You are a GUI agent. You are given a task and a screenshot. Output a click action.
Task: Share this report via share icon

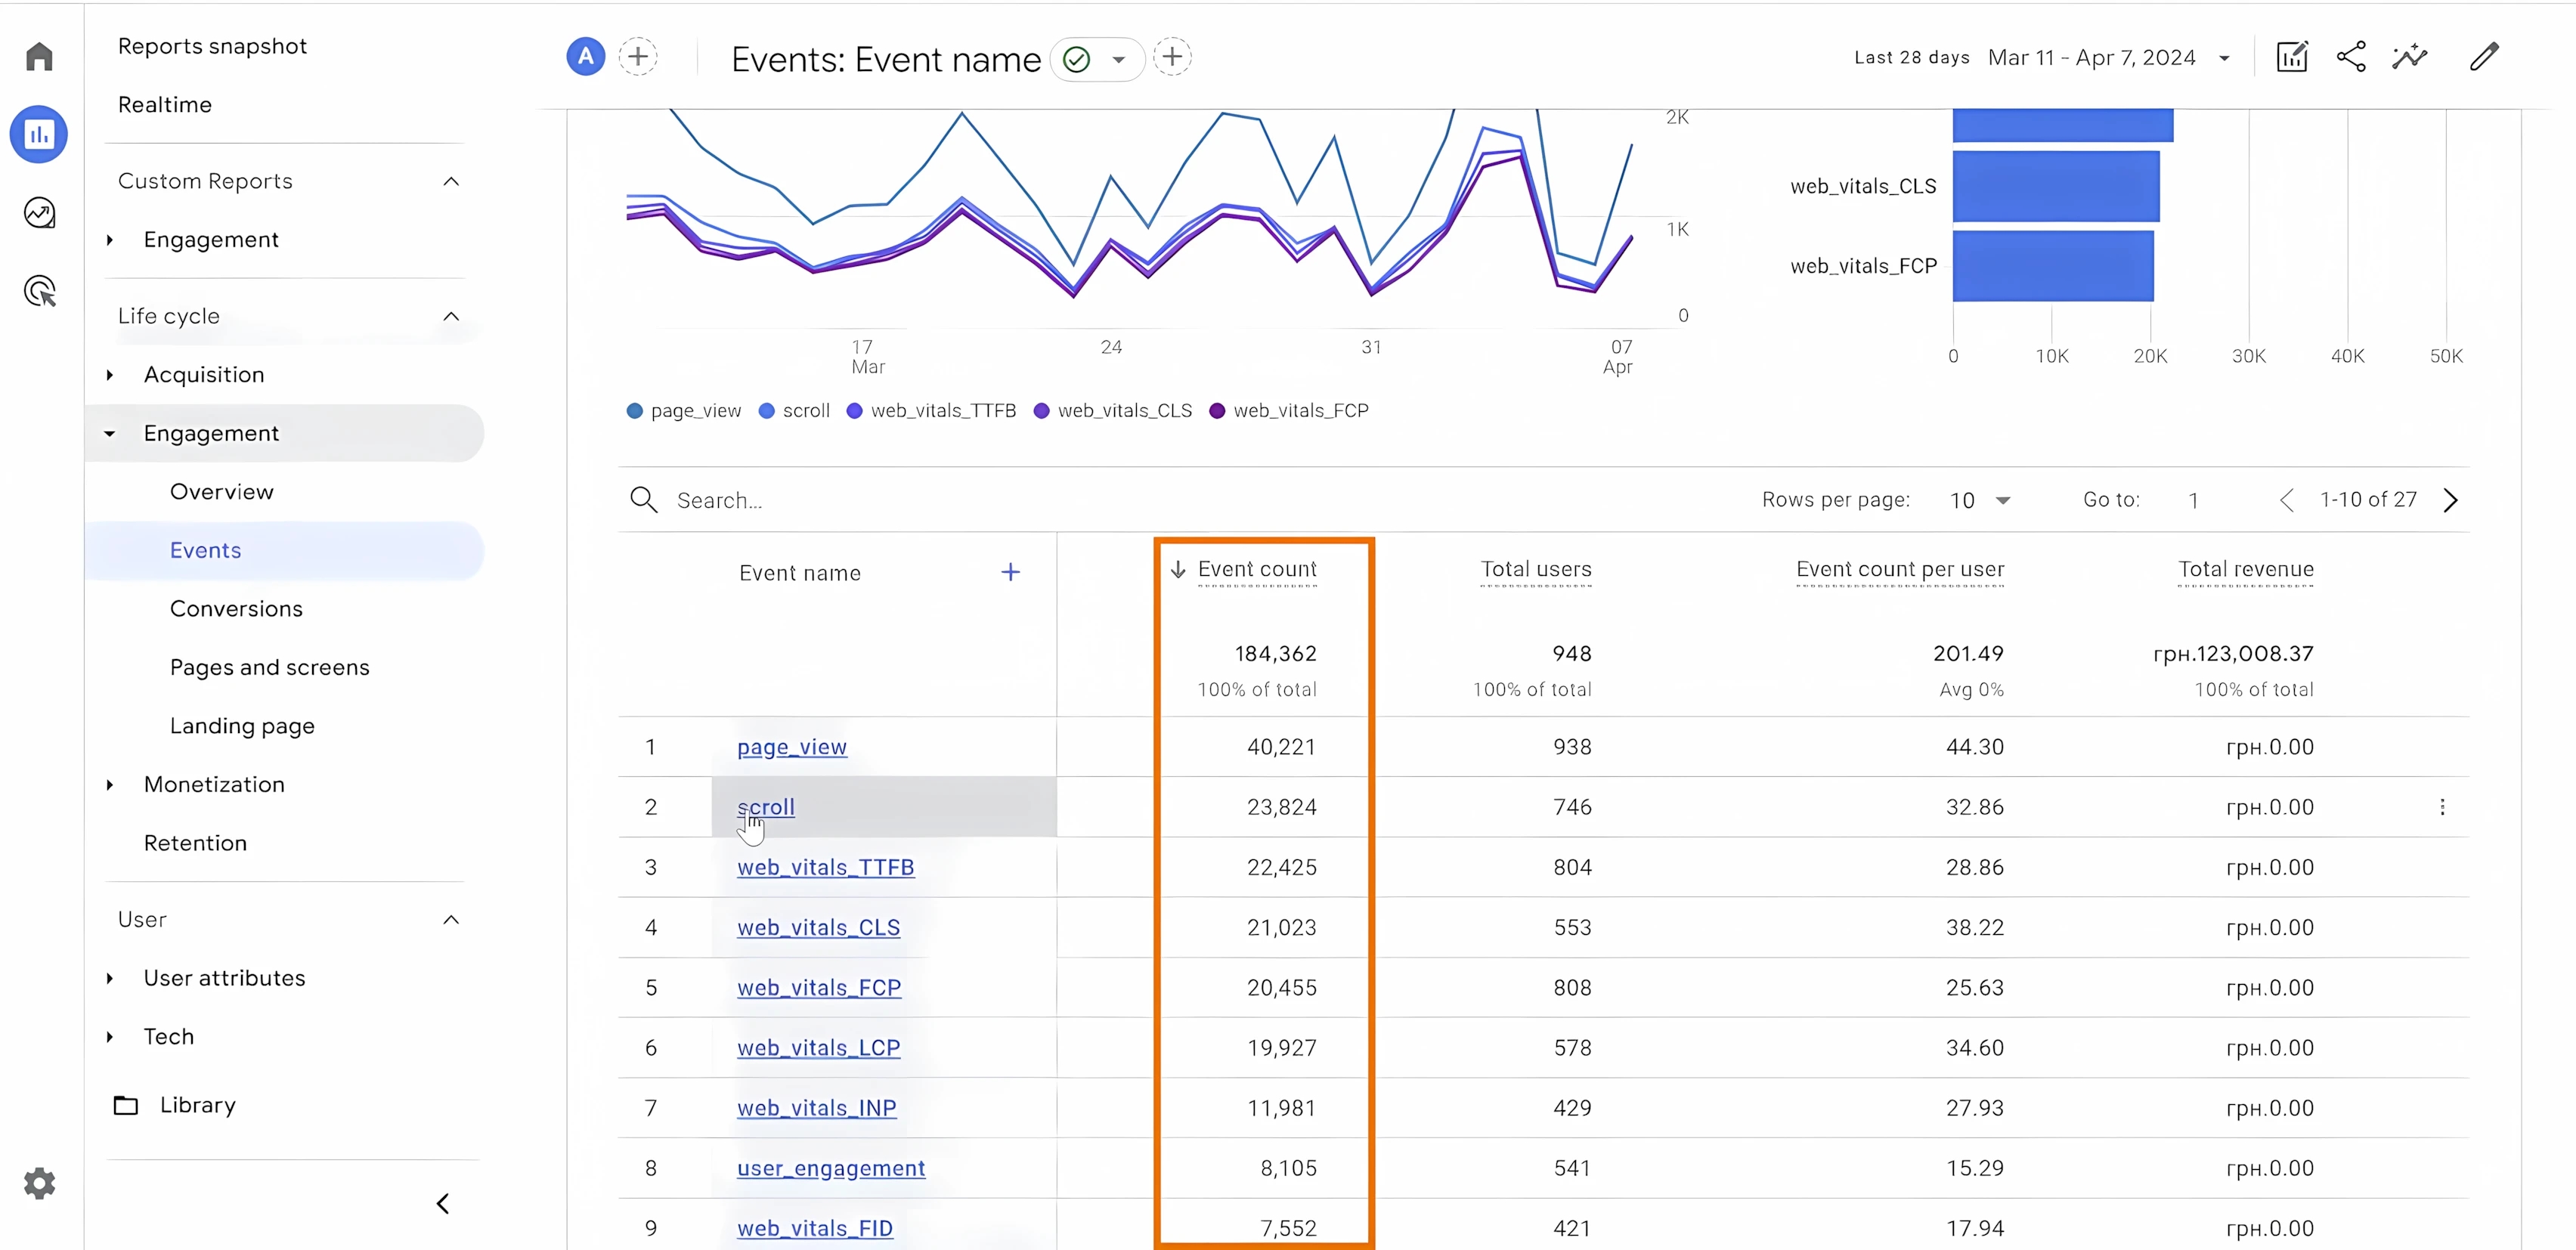click(x=2351, y=57)
